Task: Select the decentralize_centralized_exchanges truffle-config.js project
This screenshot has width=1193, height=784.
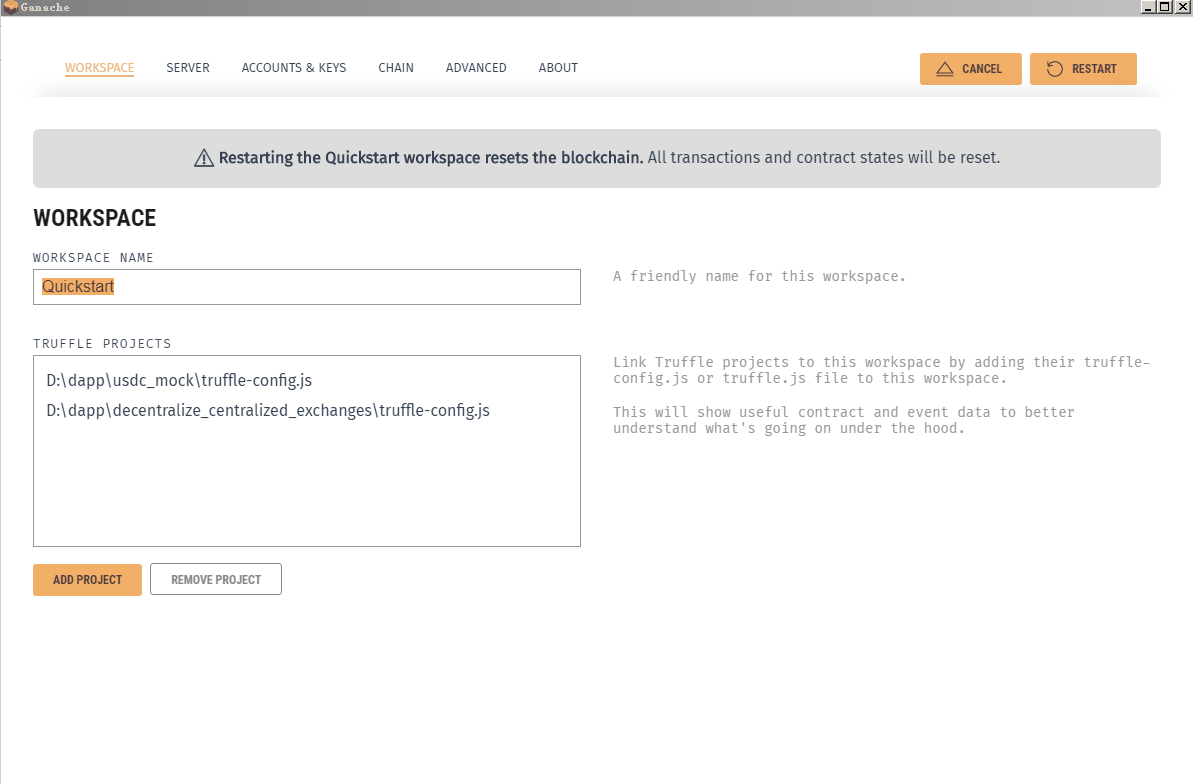Action: 268,410
